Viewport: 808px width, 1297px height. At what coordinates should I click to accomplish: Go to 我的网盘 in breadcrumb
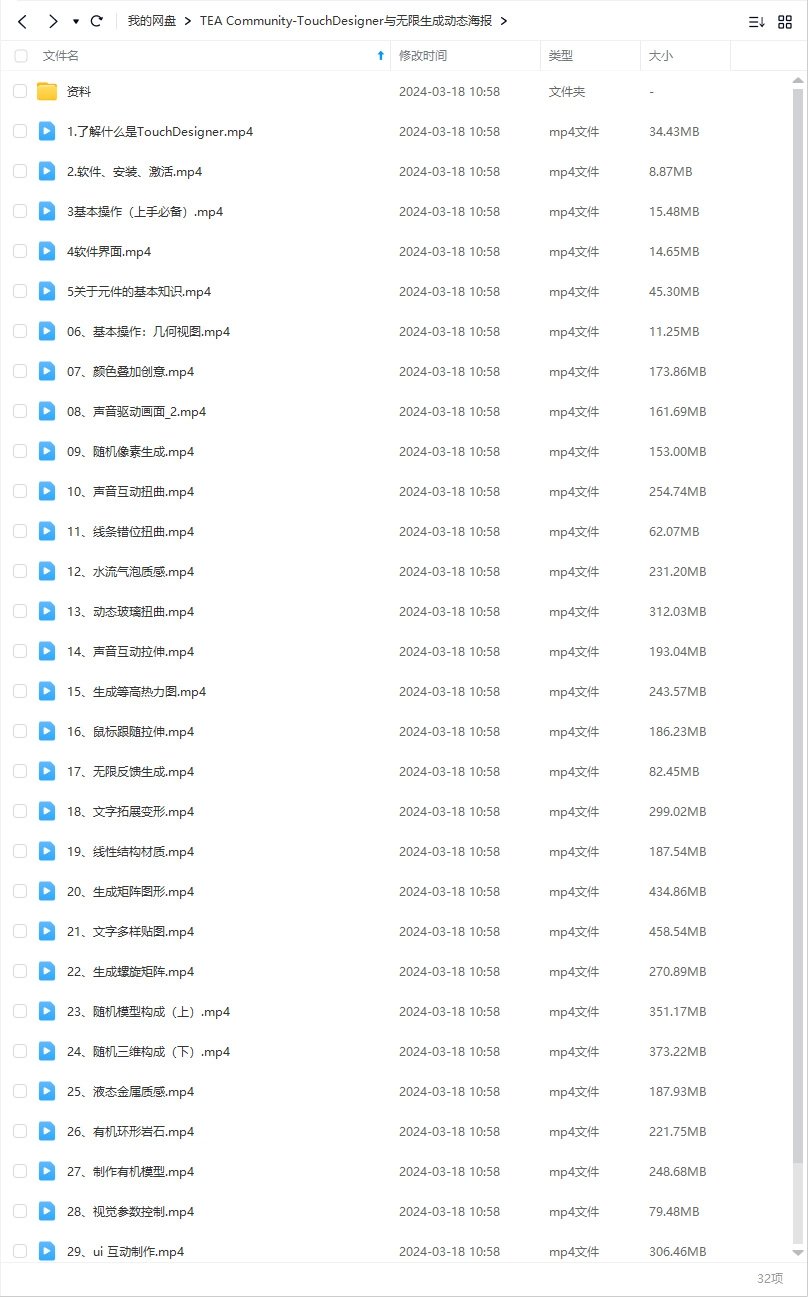point(152,21)
